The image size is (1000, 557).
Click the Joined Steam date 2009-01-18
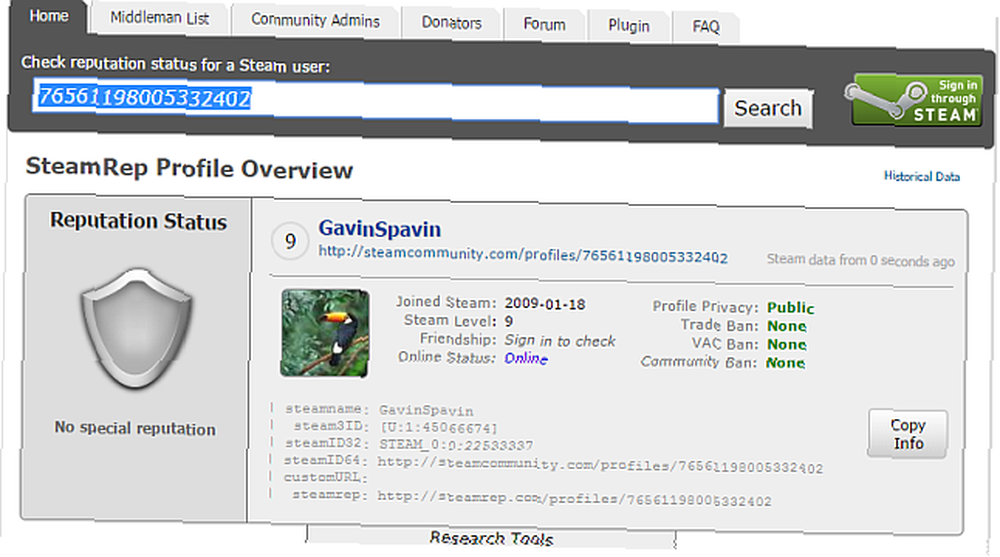tap(545, 304)
